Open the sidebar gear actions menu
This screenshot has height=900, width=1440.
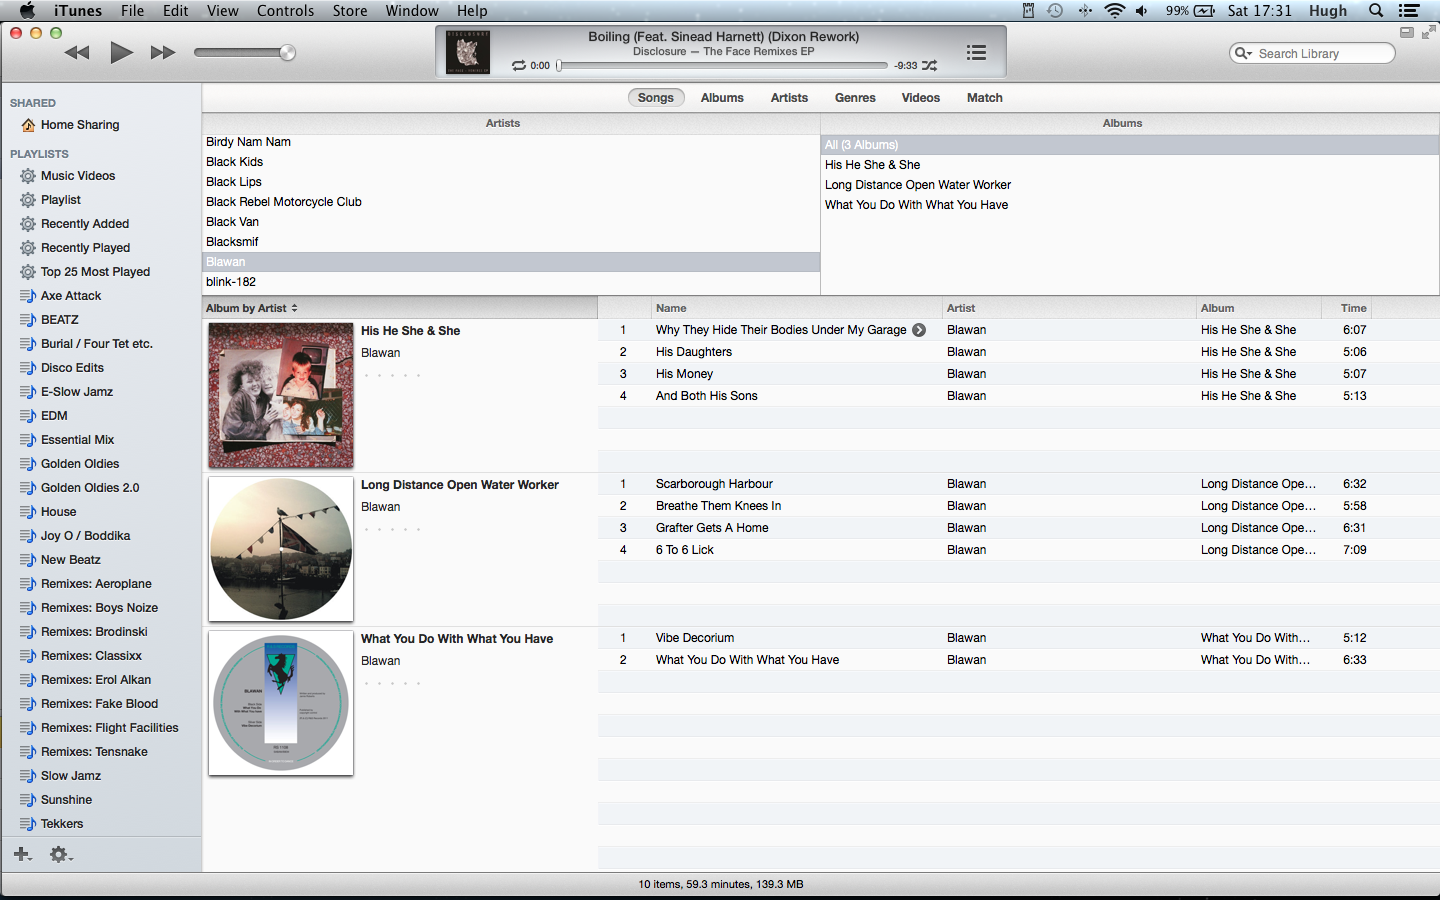click(x=61, y=854)
